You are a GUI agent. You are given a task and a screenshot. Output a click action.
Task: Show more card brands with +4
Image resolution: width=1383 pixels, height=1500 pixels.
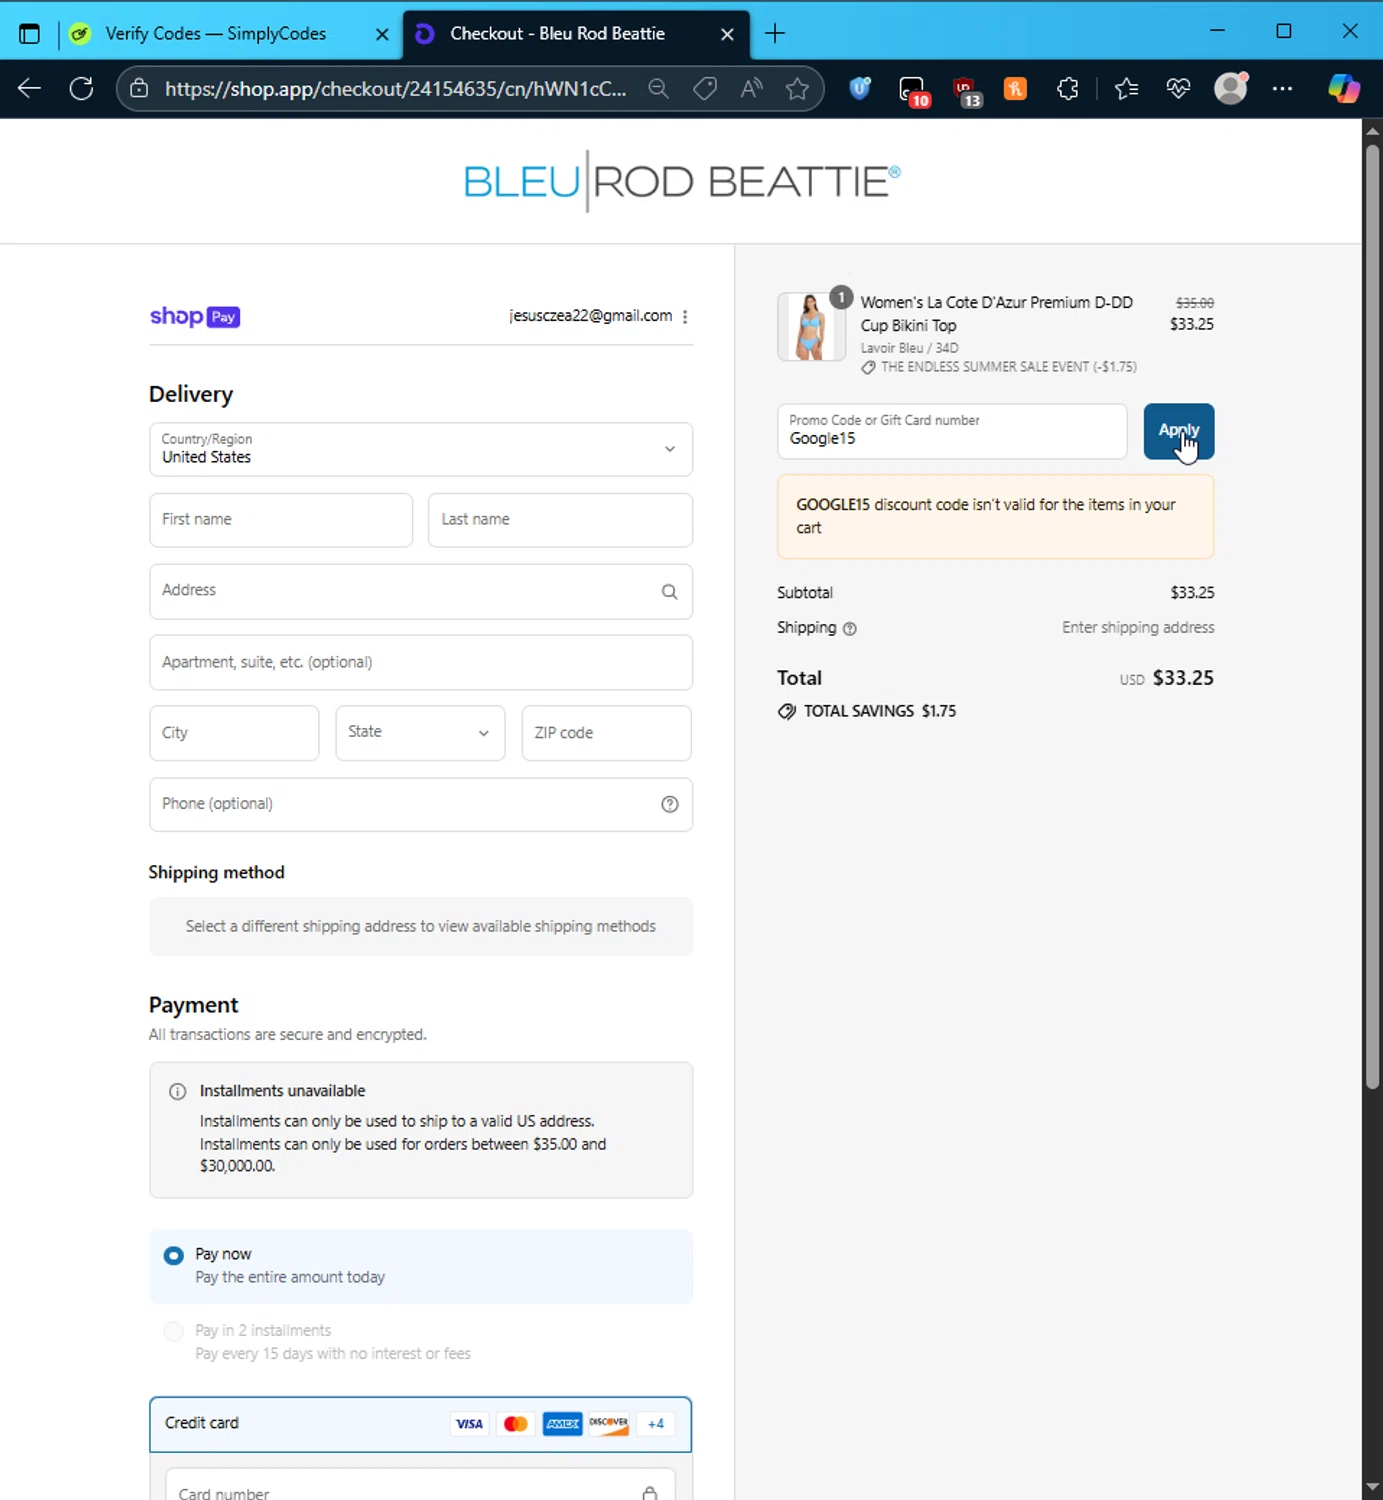[x=656, y=1424]
